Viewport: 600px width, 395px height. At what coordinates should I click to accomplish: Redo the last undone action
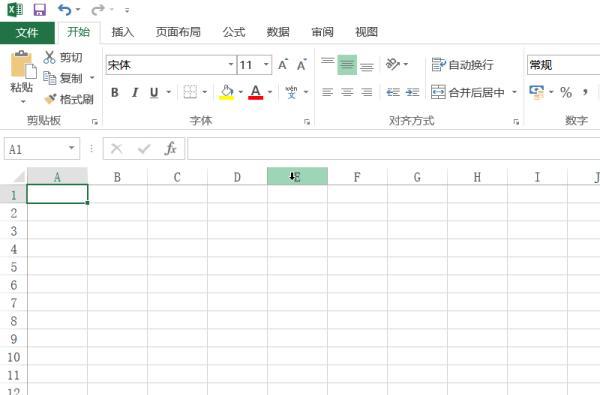tap(98, 10)
